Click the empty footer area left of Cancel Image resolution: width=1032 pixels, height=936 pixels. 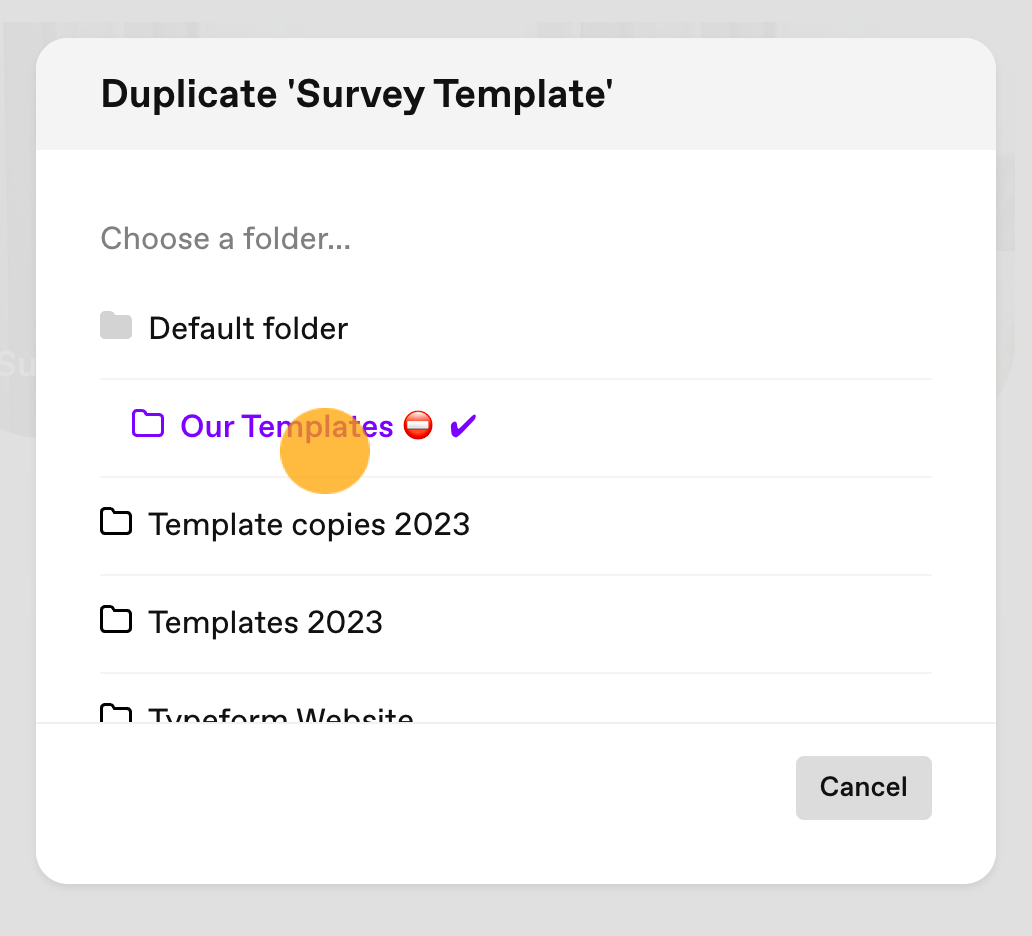tap(415, 788)
